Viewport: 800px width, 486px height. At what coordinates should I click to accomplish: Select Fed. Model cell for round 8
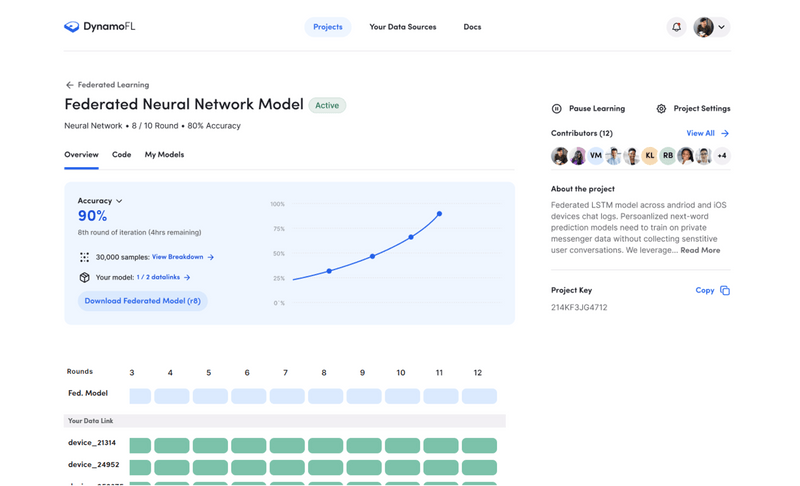[325, 396]
